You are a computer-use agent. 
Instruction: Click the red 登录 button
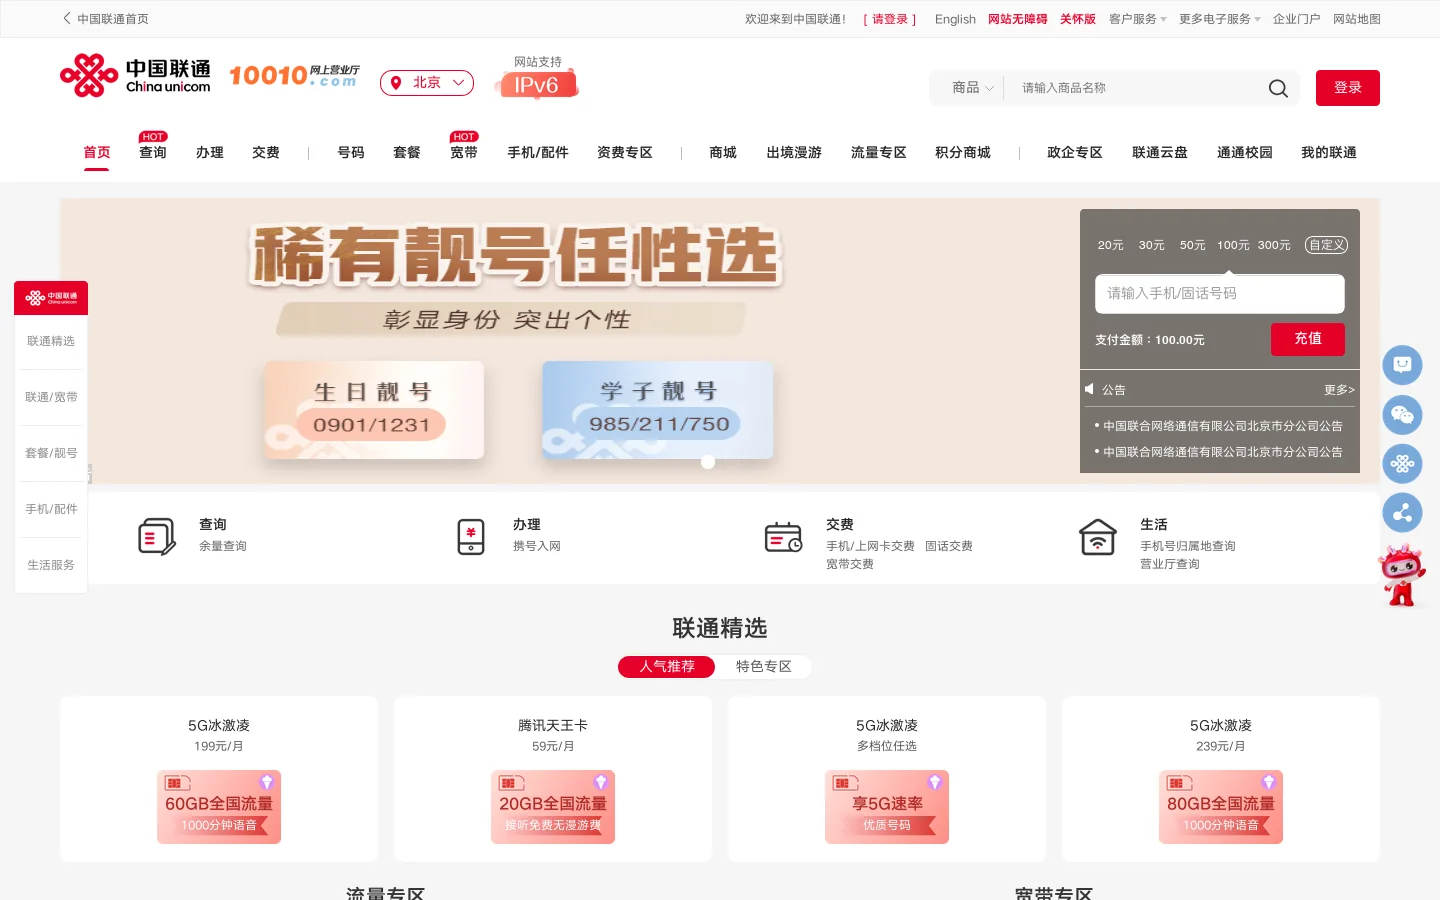click(1348, 88)
